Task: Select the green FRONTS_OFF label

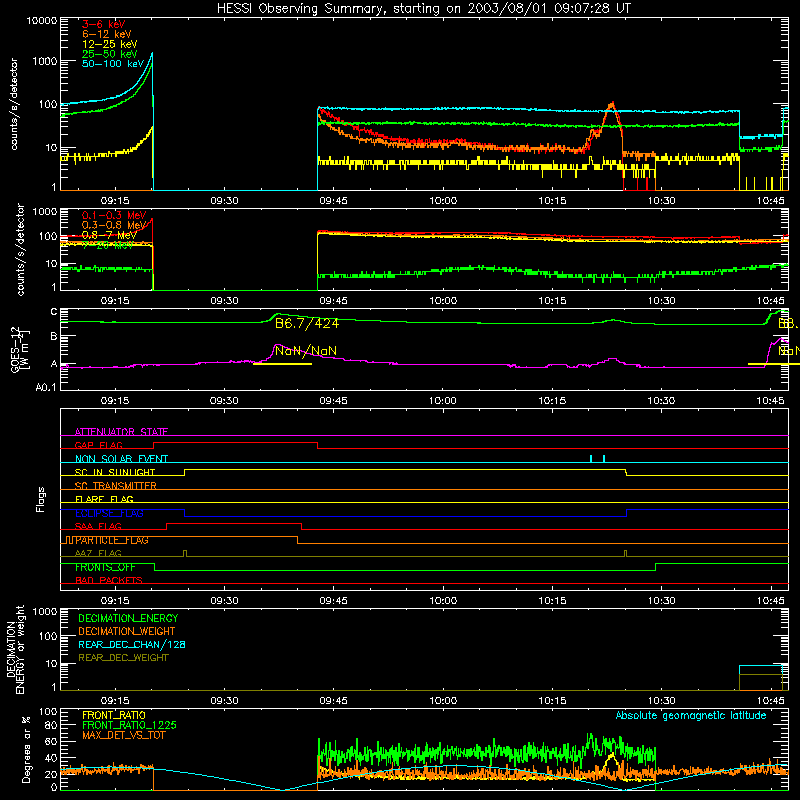Action: [x=105, y=567]
